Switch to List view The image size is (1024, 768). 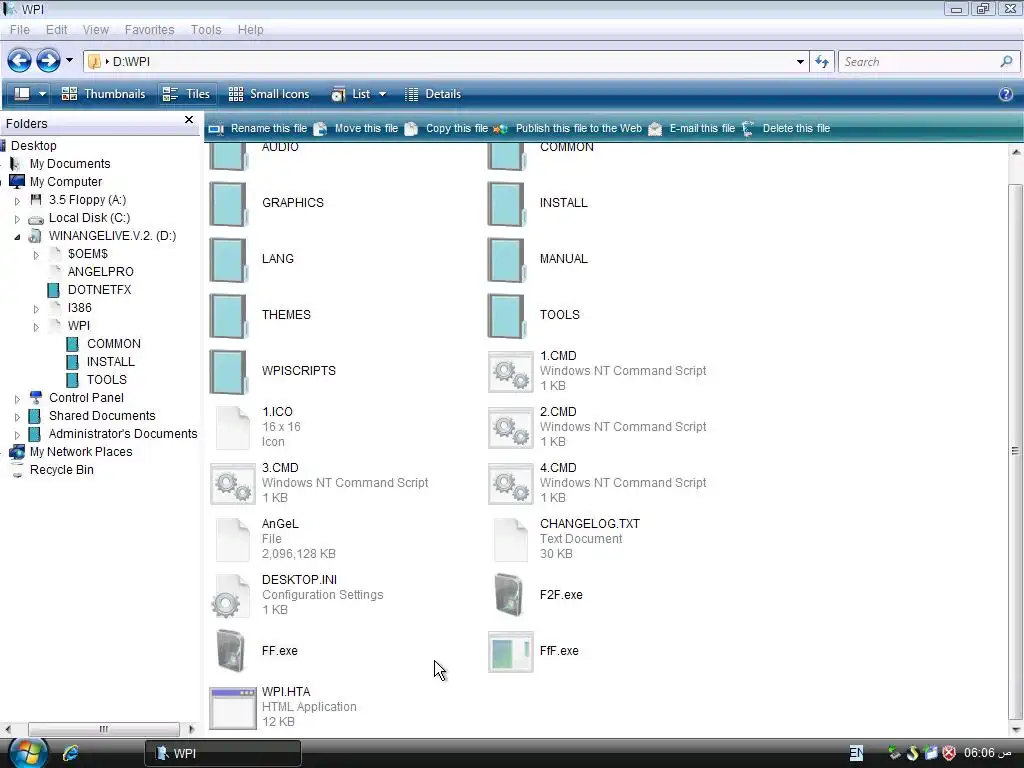tap(351, 93)
